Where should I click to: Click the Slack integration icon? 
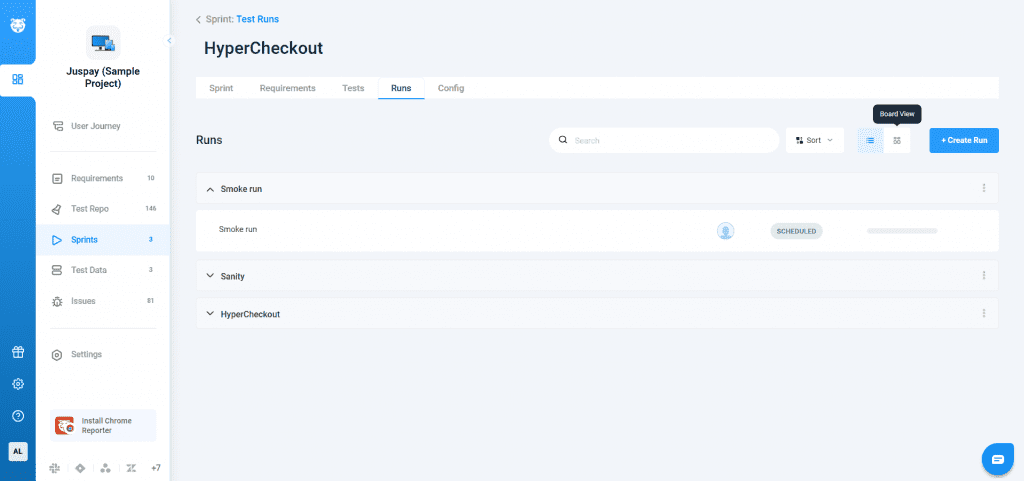point(53,468)
